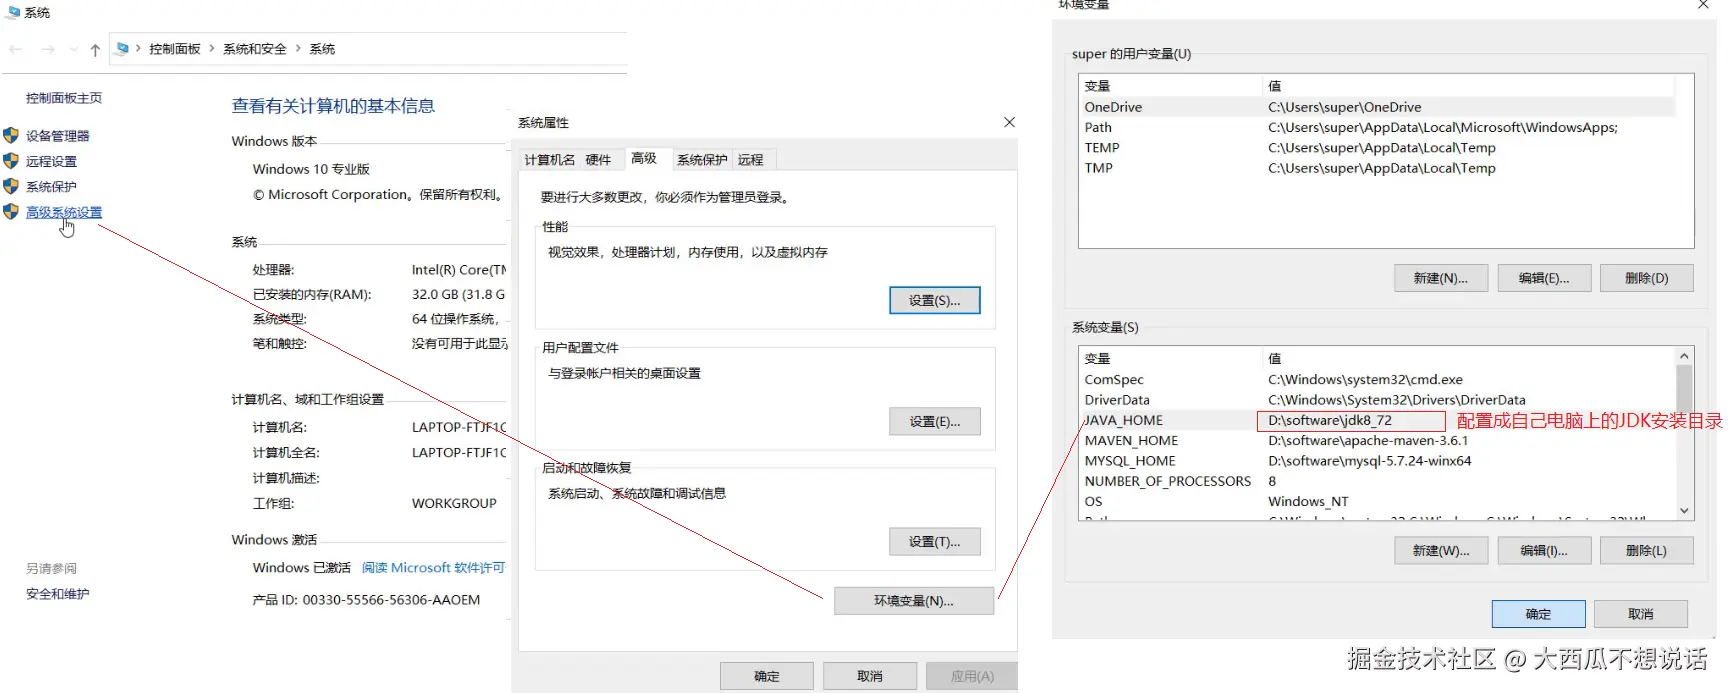This screenshot has height=693, width=1728.
Task: Navigate up one level arrow
Action: (x=95, y=49)
